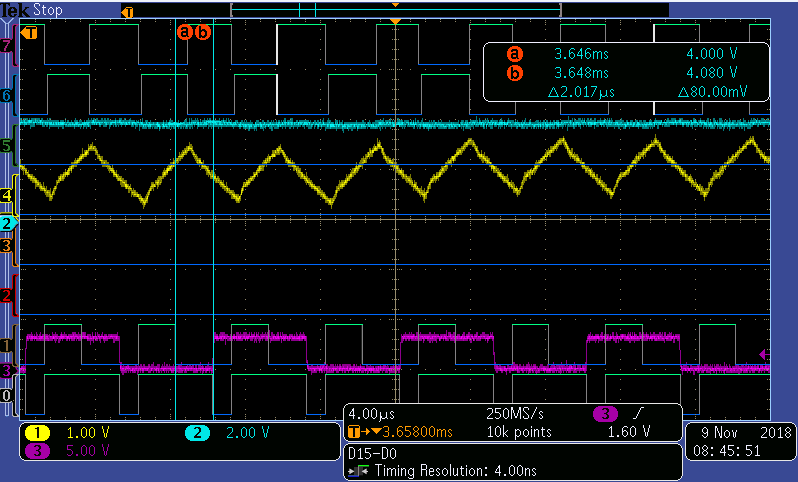
Task: Open the 1.60 V trigger level setting
Action: coord(629,432)
